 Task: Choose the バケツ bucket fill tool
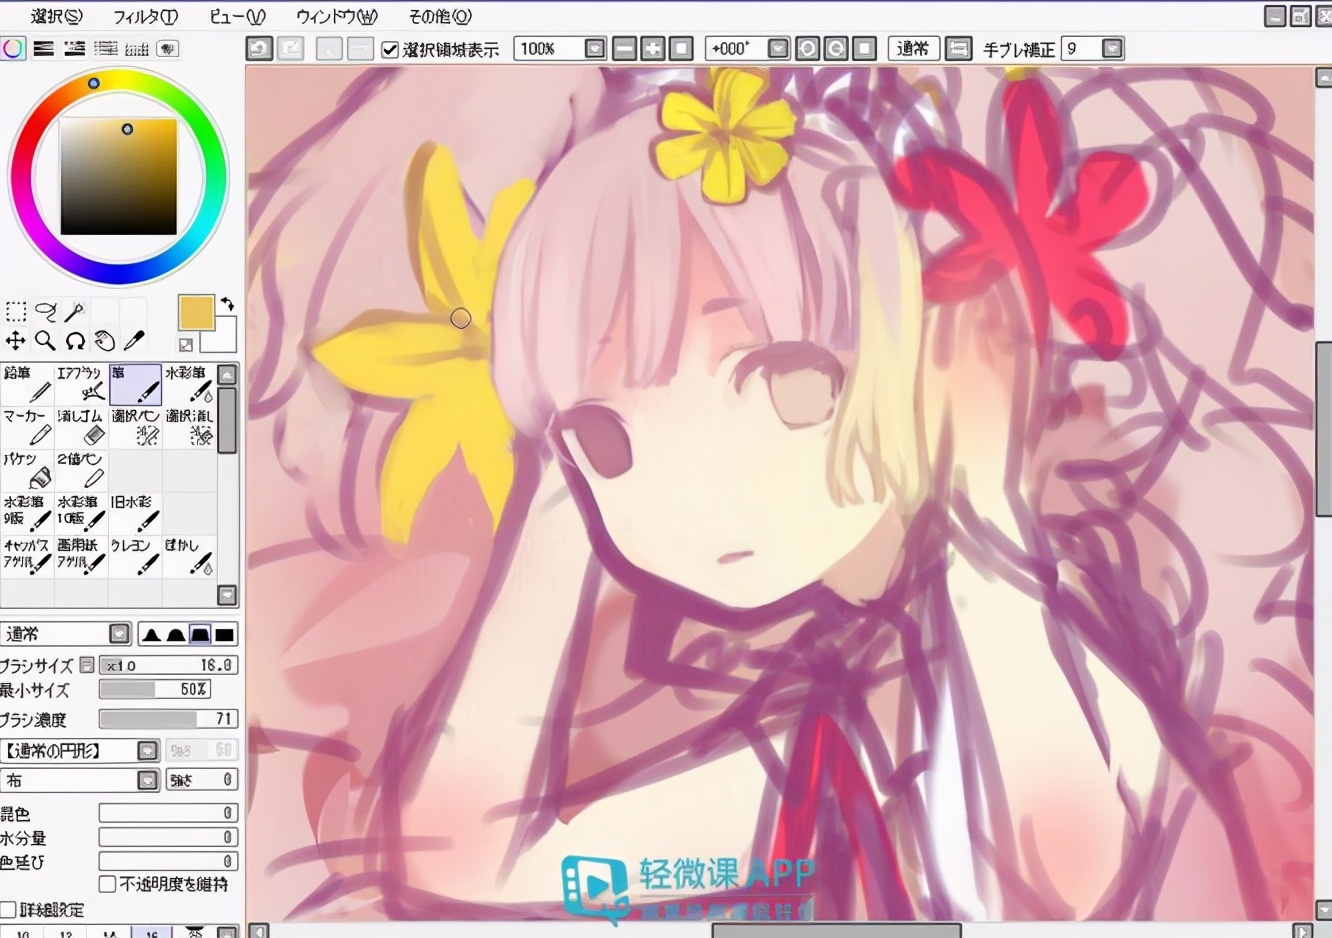(27, 470)
